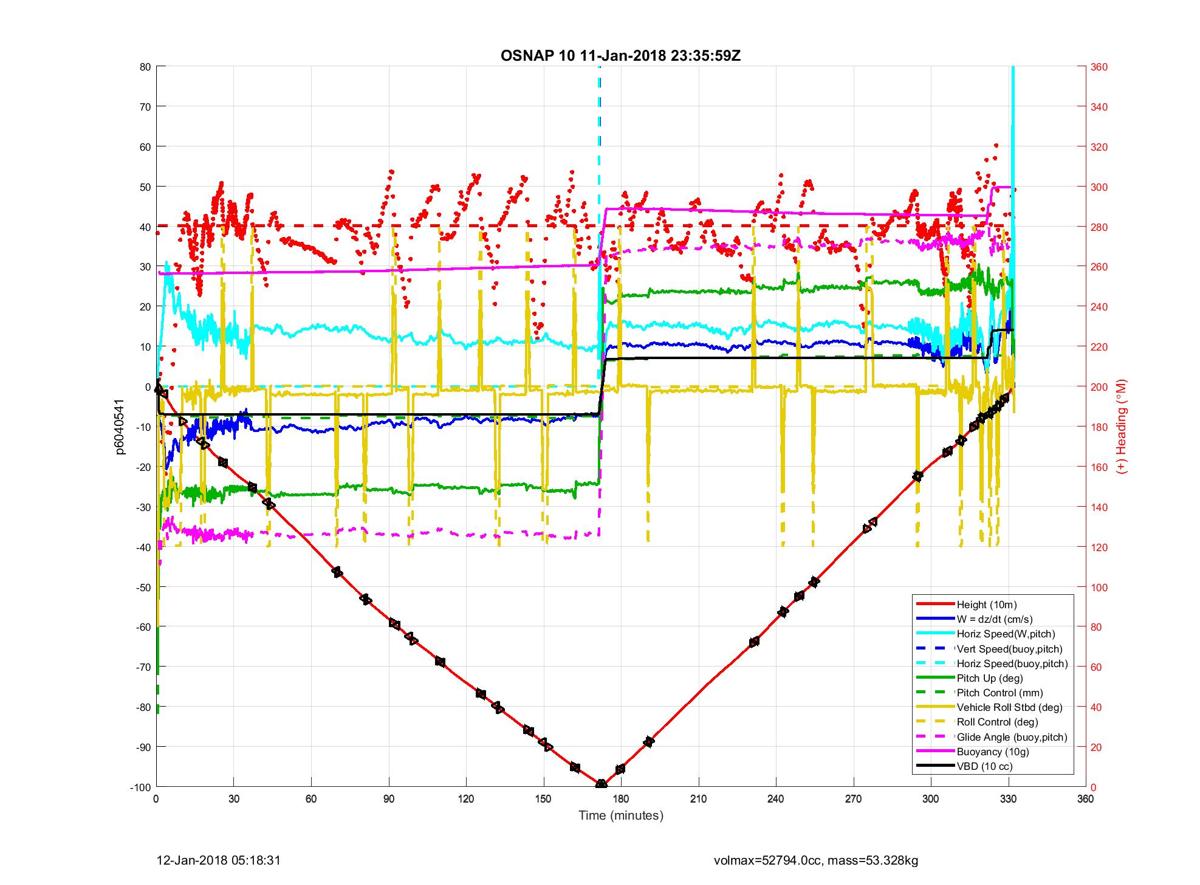Click tick label 70 on the left axis
The height and width of the screenshot is (885, 1200).
click(144, 107)
